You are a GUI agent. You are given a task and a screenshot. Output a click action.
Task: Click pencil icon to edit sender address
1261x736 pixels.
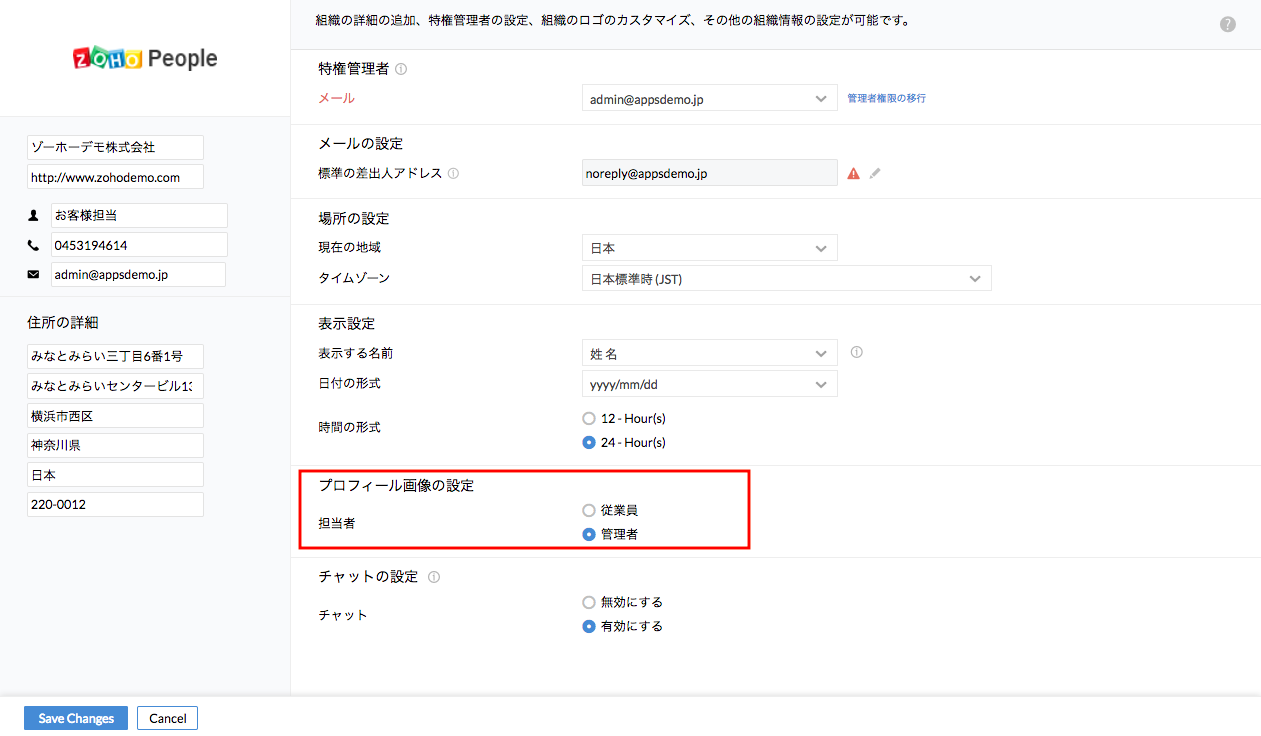(x=875, y=173)
